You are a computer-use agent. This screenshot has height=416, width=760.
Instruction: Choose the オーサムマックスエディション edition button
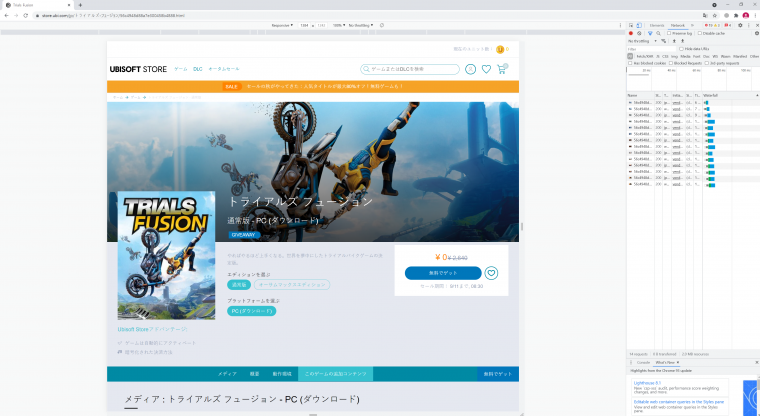[x=292, y=285]
